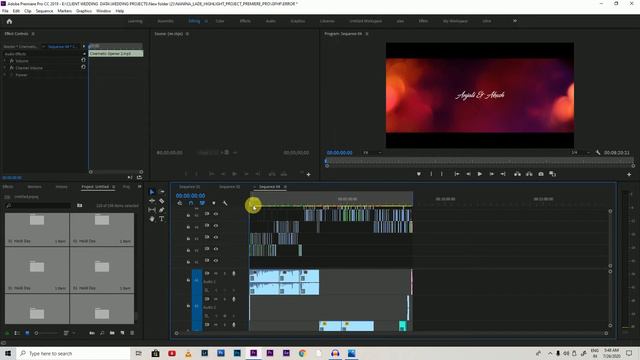Image resolution: width=640 pixels, height=360 pixels.
Task: Toggle visibility eye for track V5
Action: (216, 214)
